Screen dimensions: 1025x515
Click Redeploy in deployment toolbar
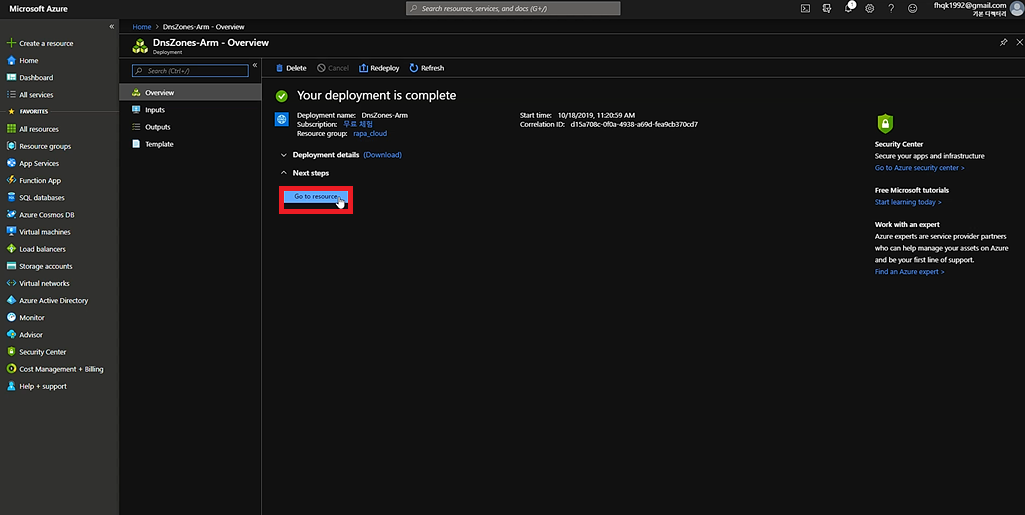point(379,68)
